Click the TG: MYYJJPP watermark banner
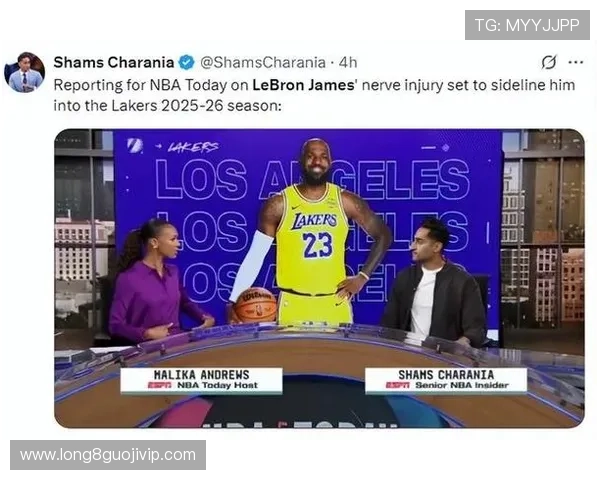 [527, 25]
